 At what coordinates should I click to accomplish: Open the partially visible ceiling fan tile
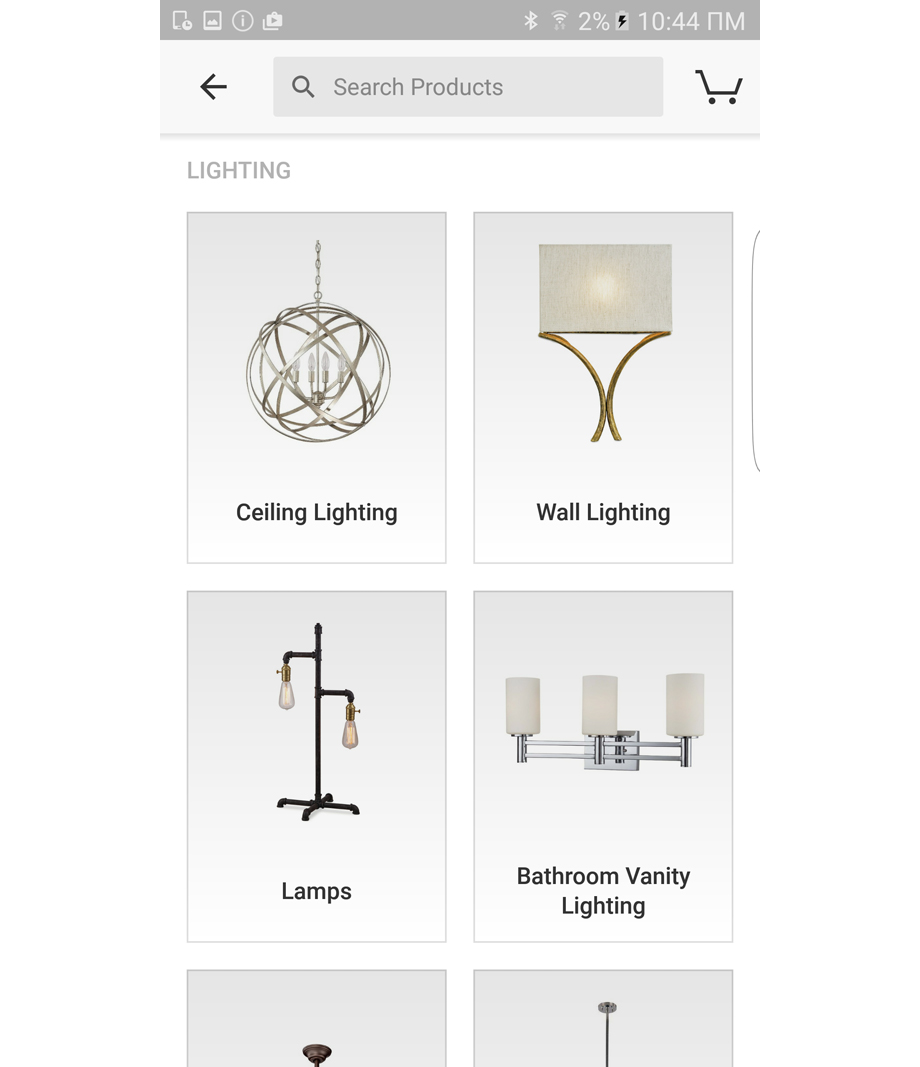[316, 1019]
